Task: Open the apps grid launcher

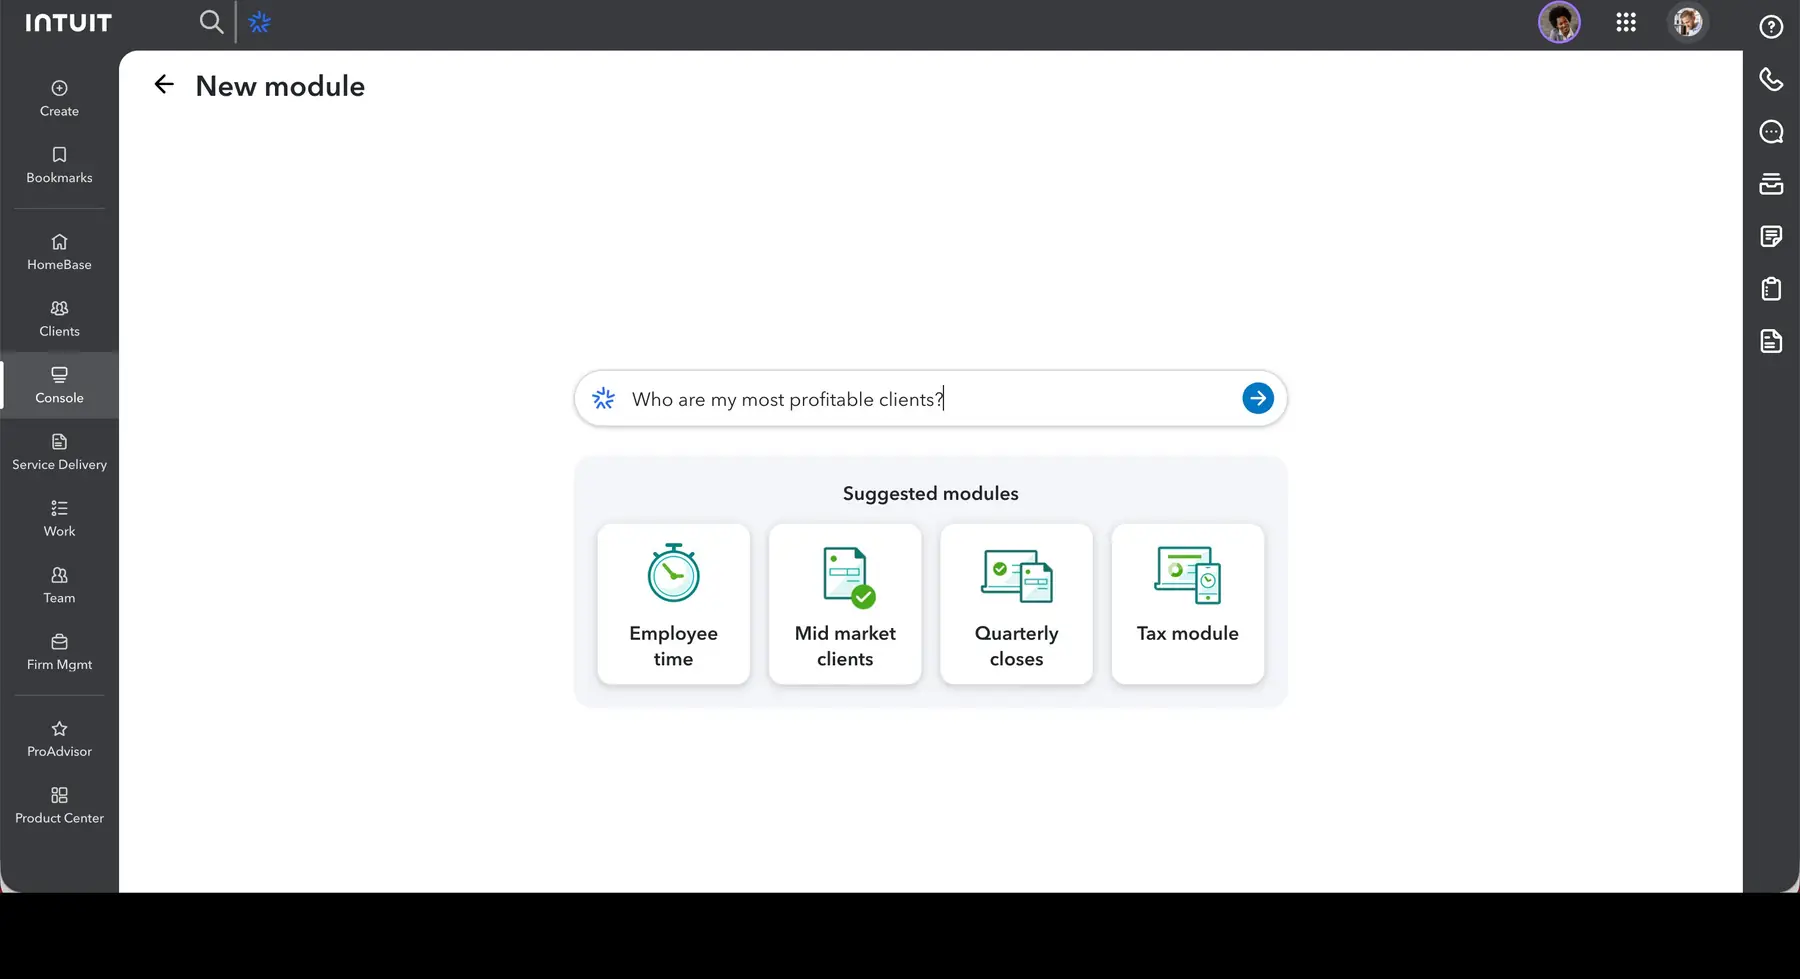Action: tap(1626, 22)
